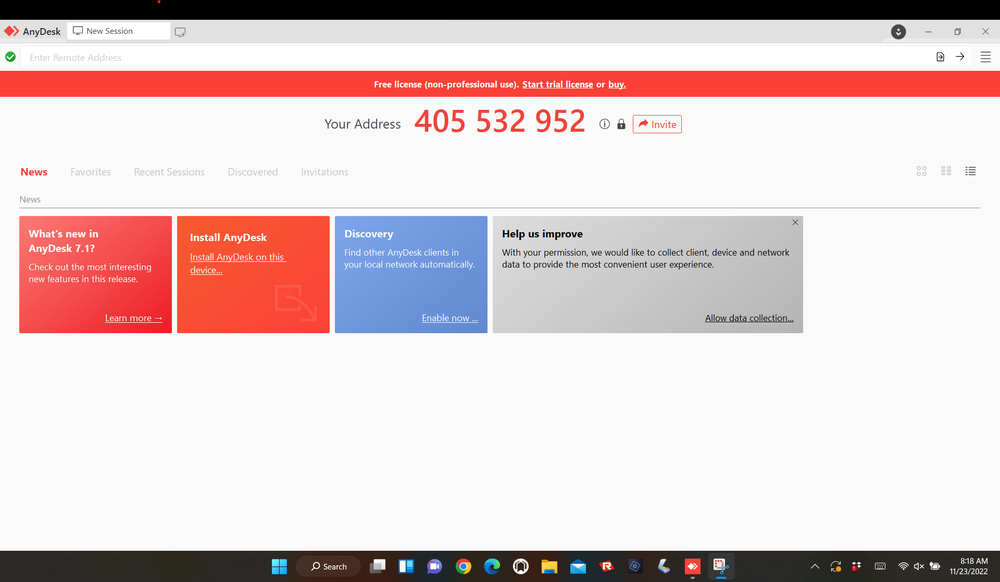Show hidden system tray icons
Image resolution: width=1000 pixels, height=582 pixels.
click(x=814, y=567)
